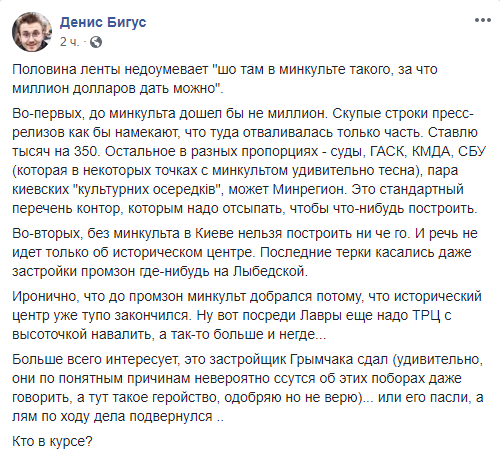
Task: Click the word 'ГАСК' in the post
Action: [x=387, y=151]
